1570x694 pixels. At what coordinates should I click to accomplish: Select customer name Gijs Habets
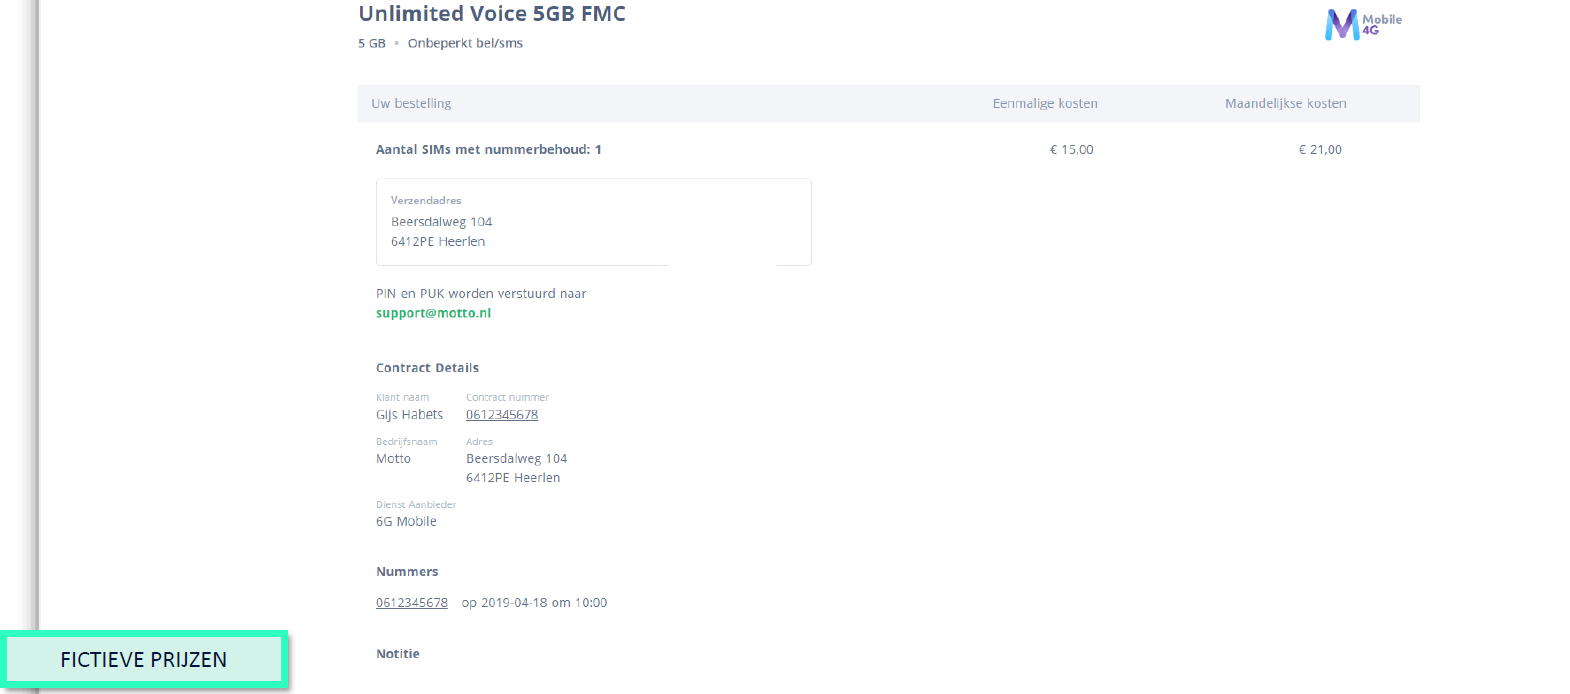coord(409,415)
